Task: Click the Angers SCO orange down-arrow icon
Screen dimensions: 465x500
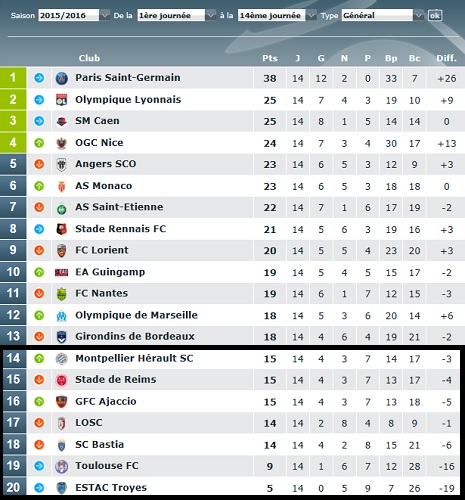Action: [x=39, y=164]
